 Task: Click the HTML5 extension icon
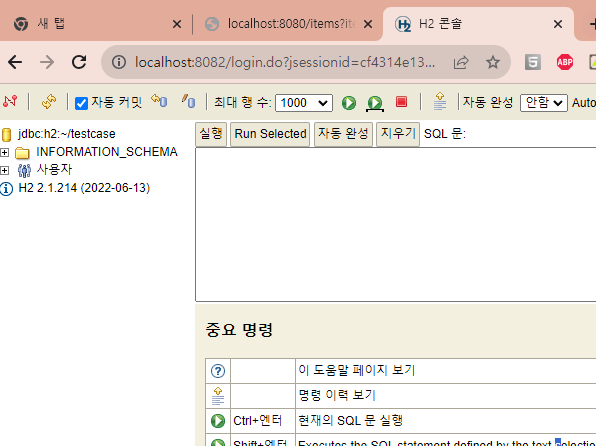pos(533,62)
